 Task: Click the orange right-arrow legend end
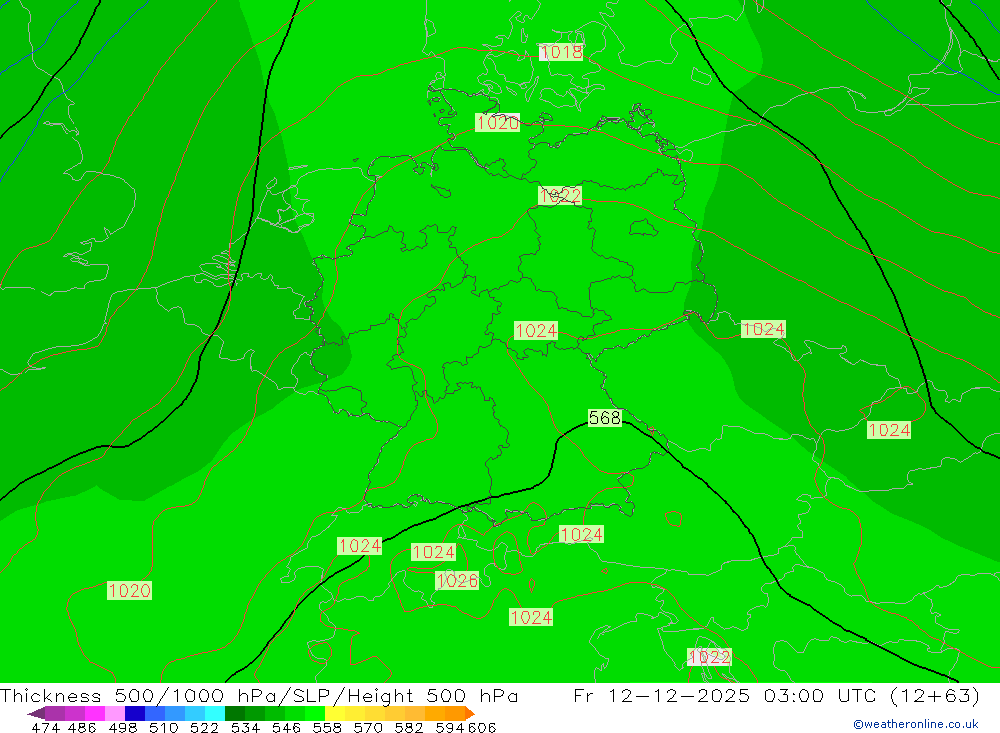pyautogui.click(x=470, y=713)
